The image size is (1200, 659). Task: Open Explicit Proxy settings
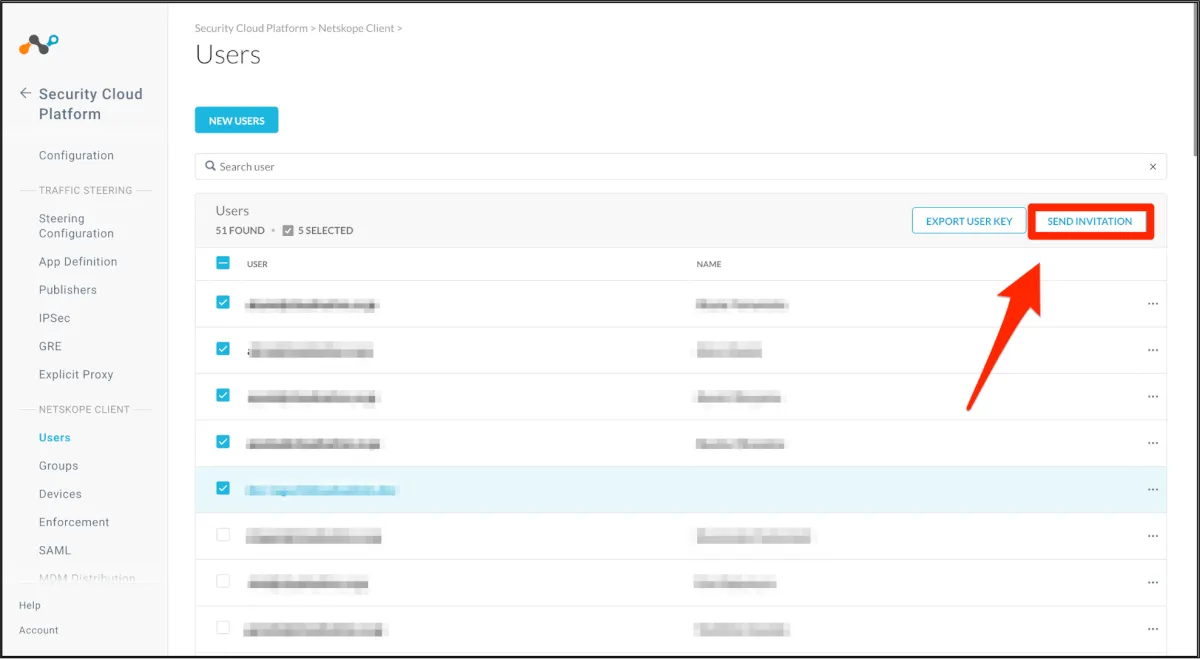coord(76,374)
